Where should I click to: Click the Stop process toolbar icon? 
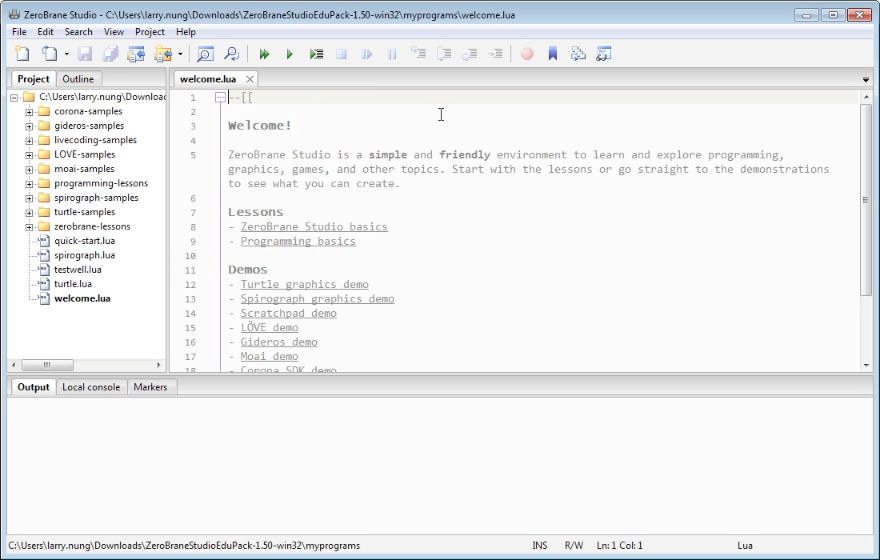[341, 54]
